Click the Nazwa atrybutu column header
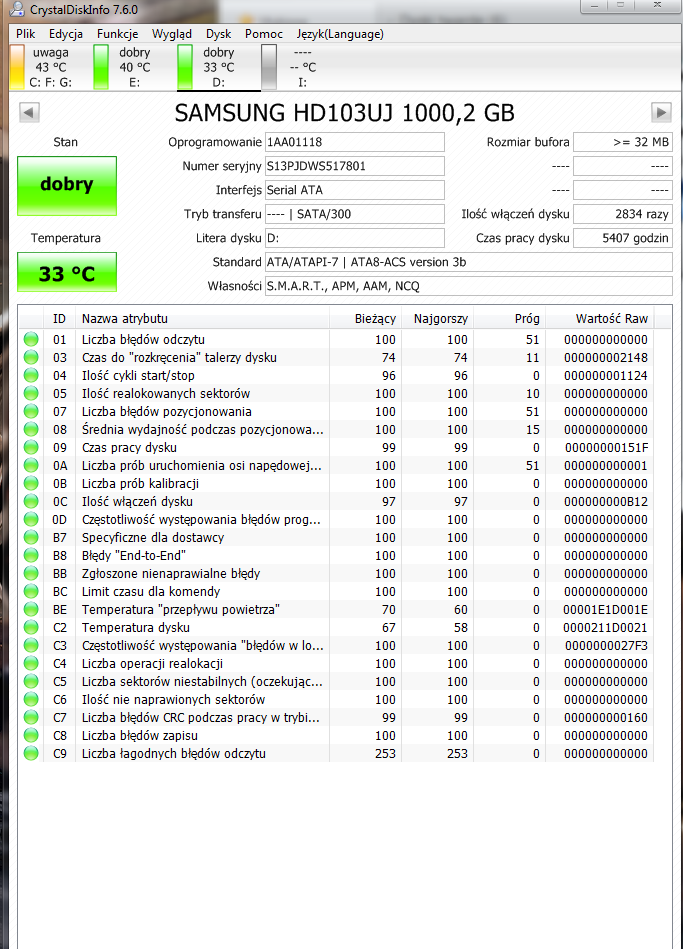 click(202, 318)
